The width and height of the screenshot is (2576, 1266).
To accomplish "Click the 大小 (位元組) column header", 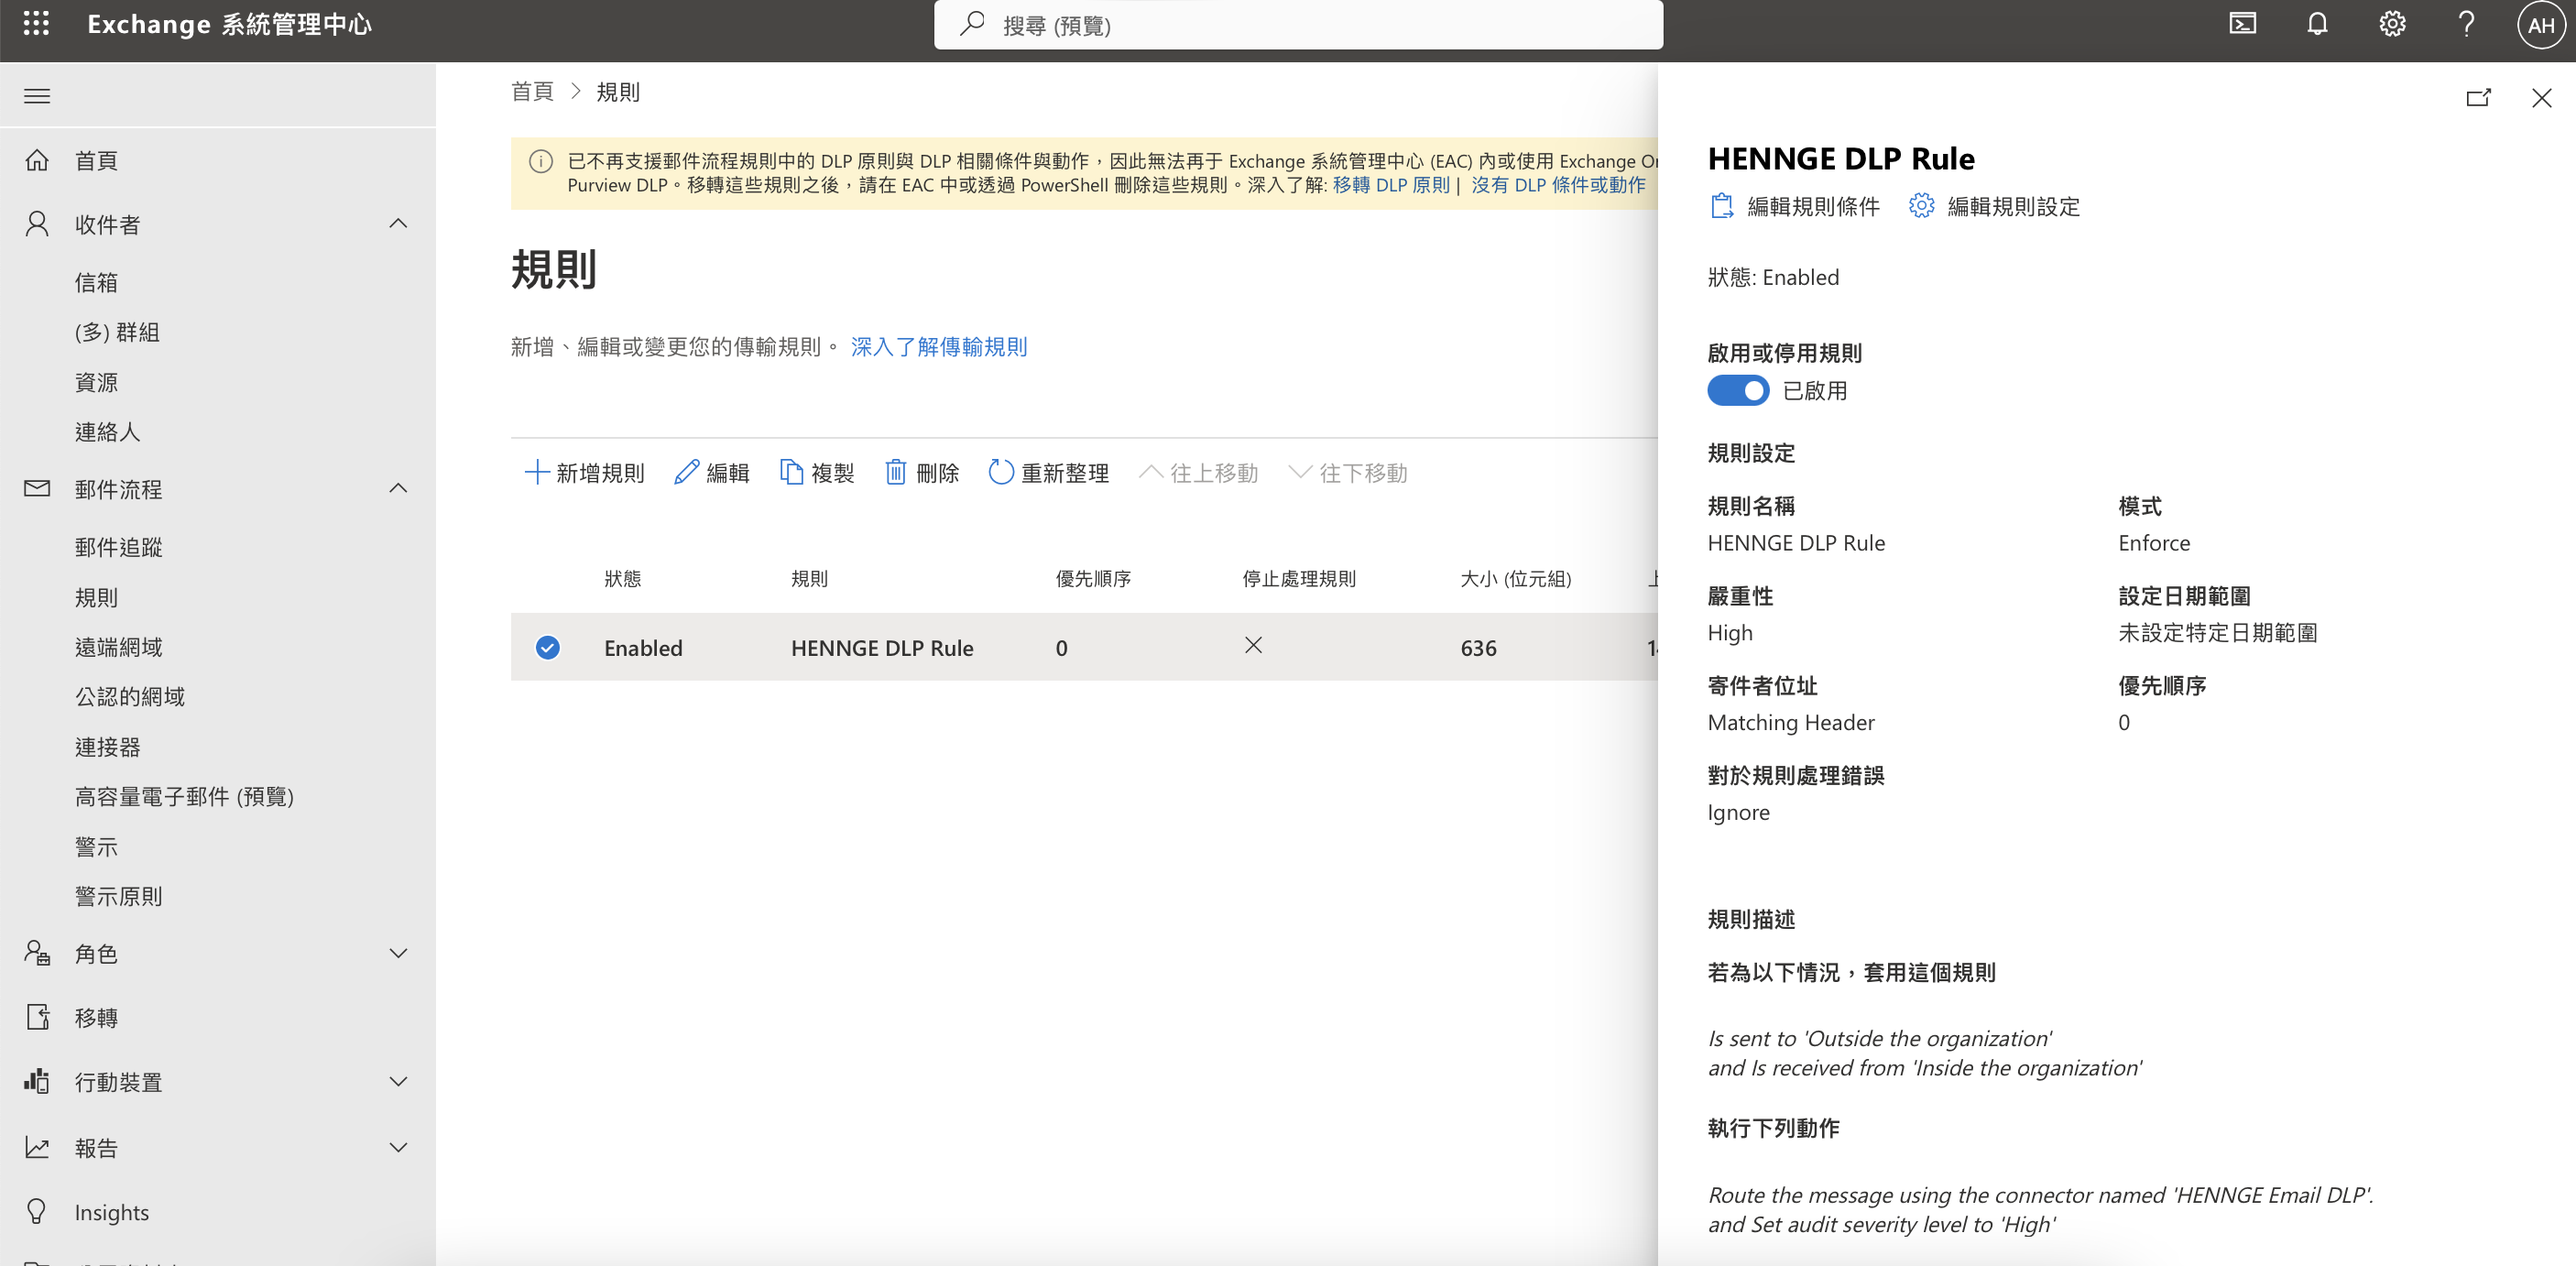I will click(x=1515, y=579).
